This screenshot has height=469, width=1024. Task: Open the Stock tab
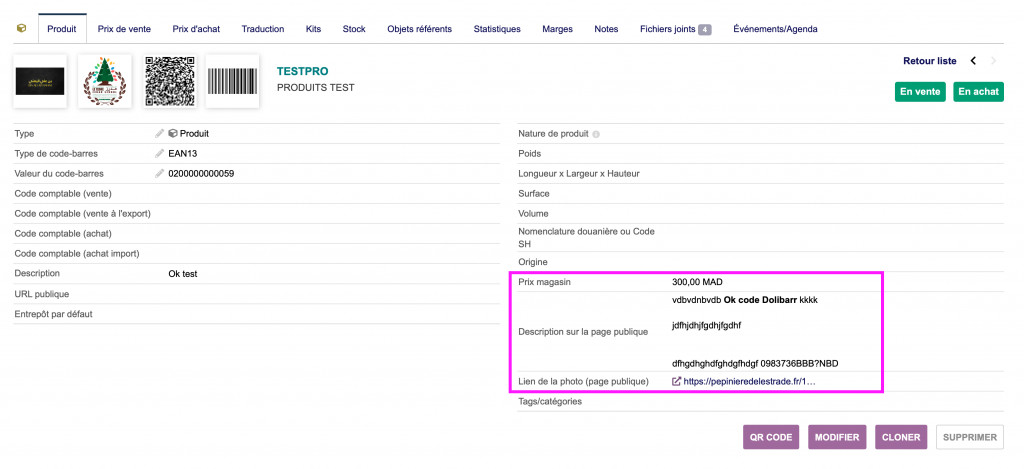click(354, 29)
